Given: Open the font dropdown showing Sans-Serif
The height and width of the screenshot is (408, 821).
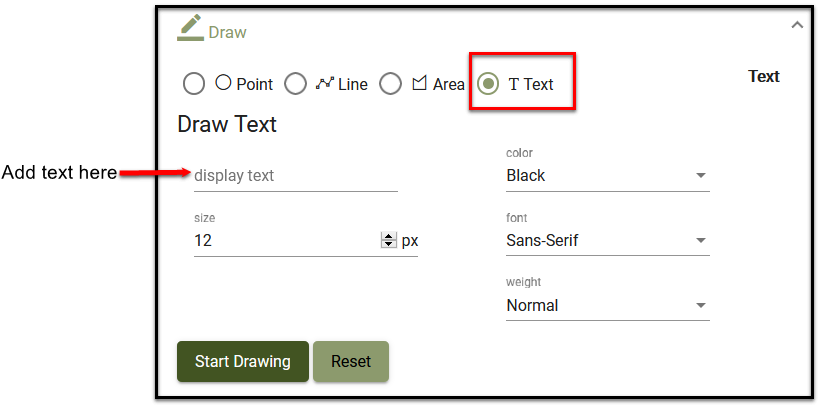Looking at the screenshot, I should click(607, 241).
